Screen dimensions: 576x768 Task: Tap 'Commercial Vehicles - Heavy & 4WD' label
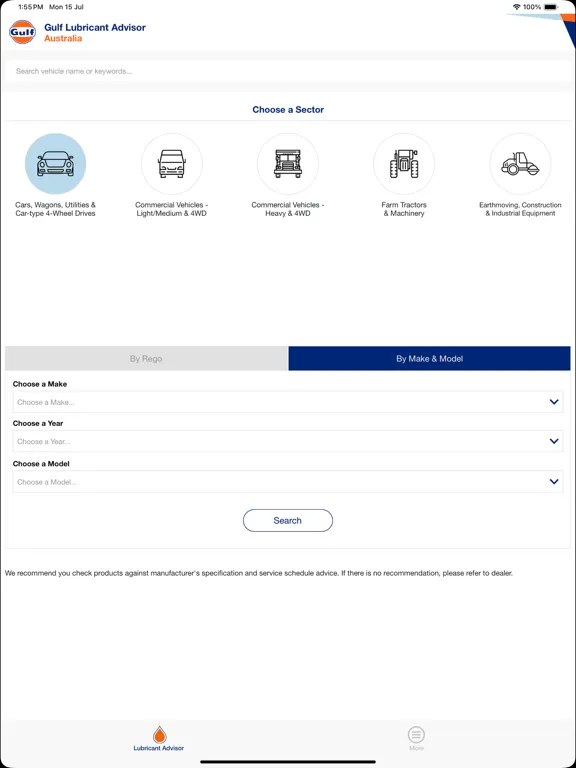tap(288, 209)
